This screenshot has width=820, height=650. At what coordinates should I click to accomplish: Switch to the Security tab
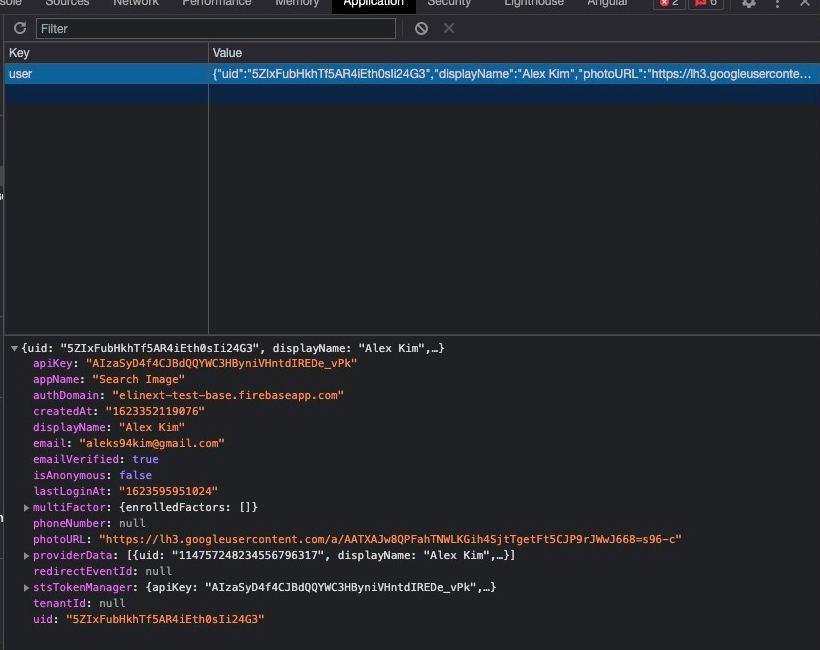pos(449,4)
